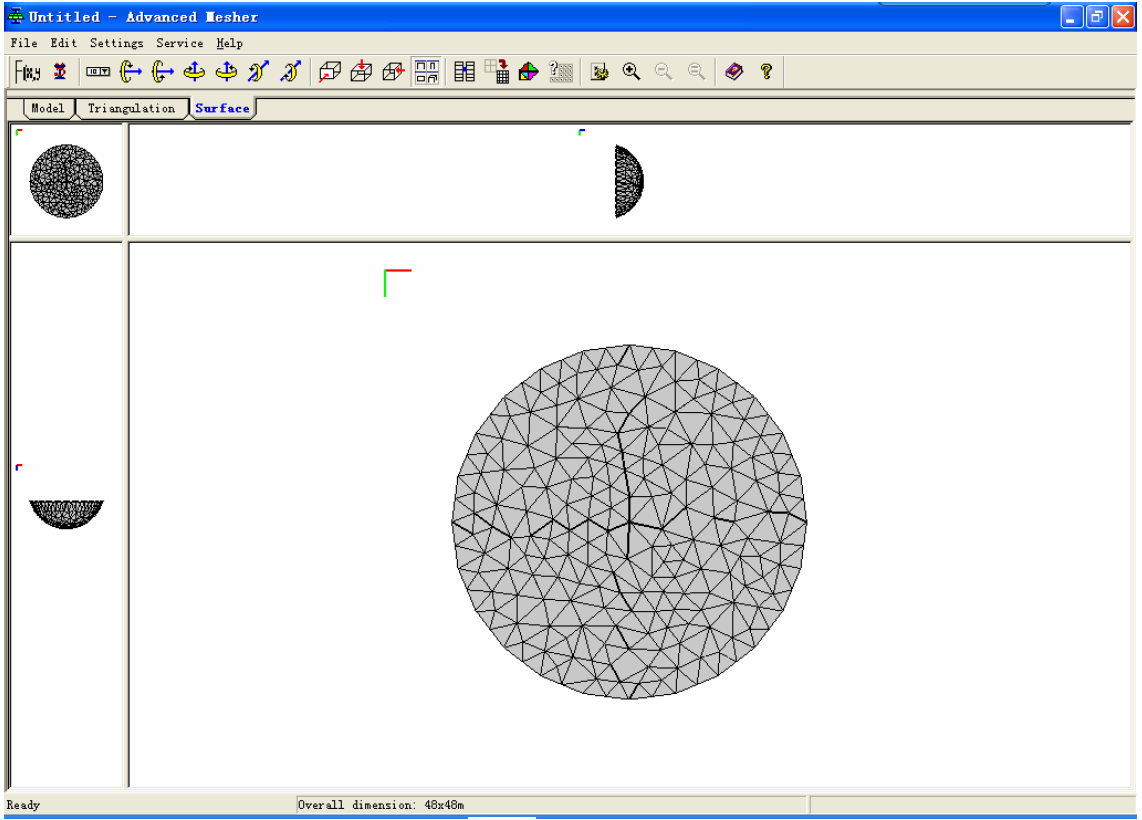Open the Service menu
1142x820 pixels.
[179, 44]
